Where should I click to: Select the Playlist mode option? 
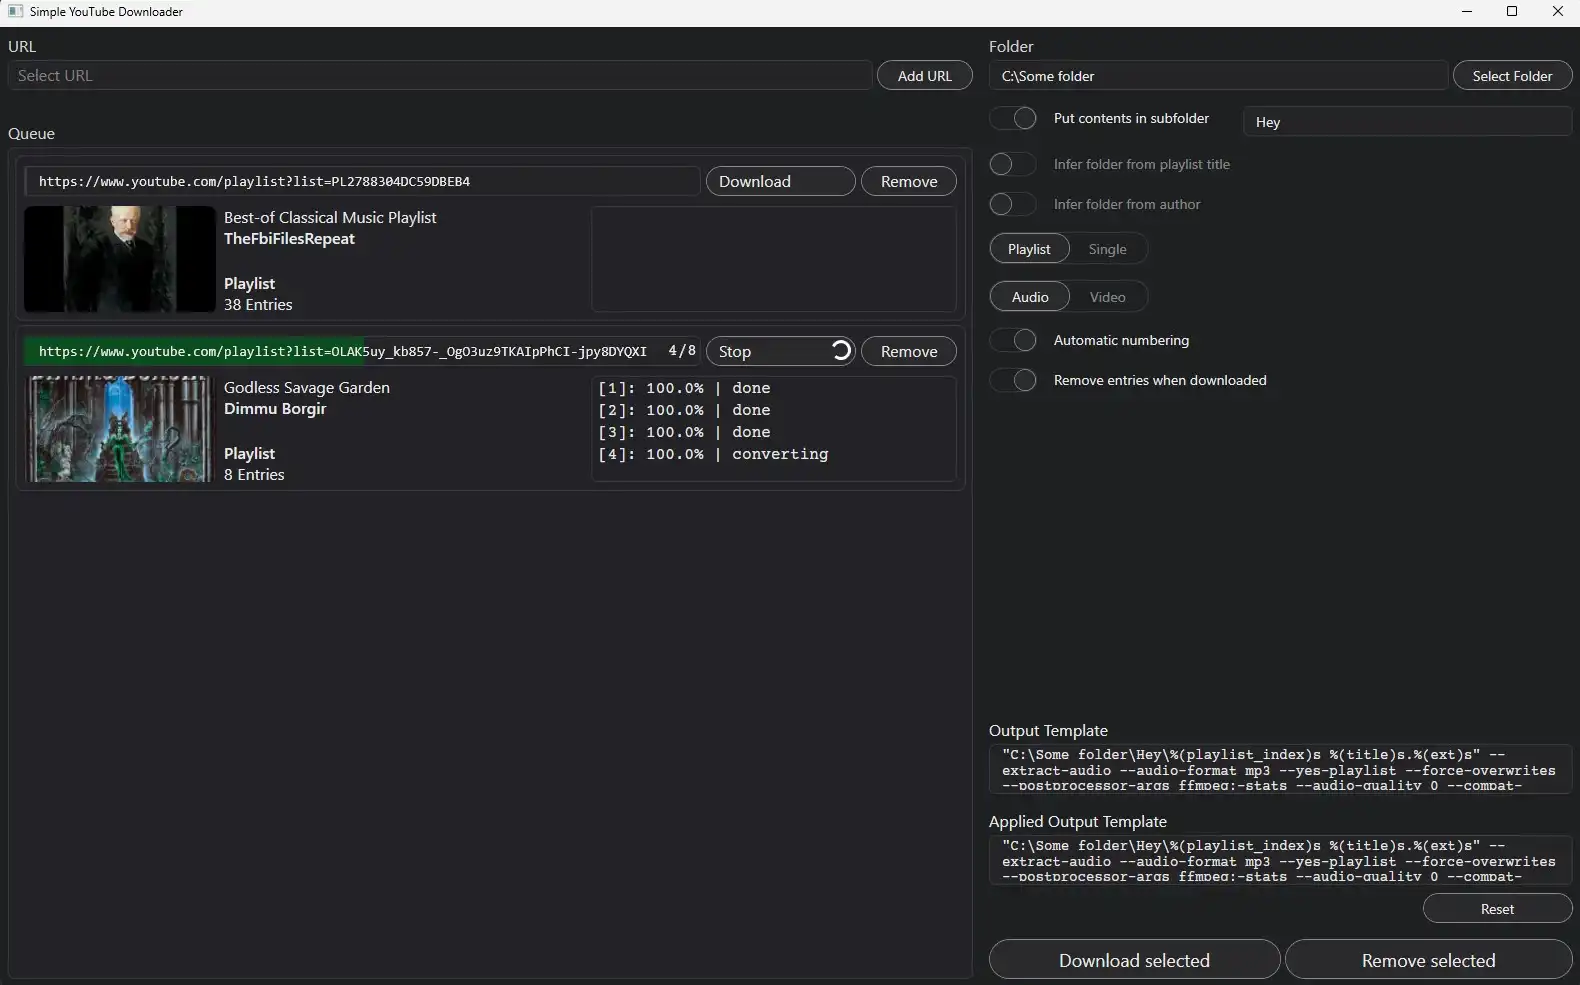[x=1029, y=249]
